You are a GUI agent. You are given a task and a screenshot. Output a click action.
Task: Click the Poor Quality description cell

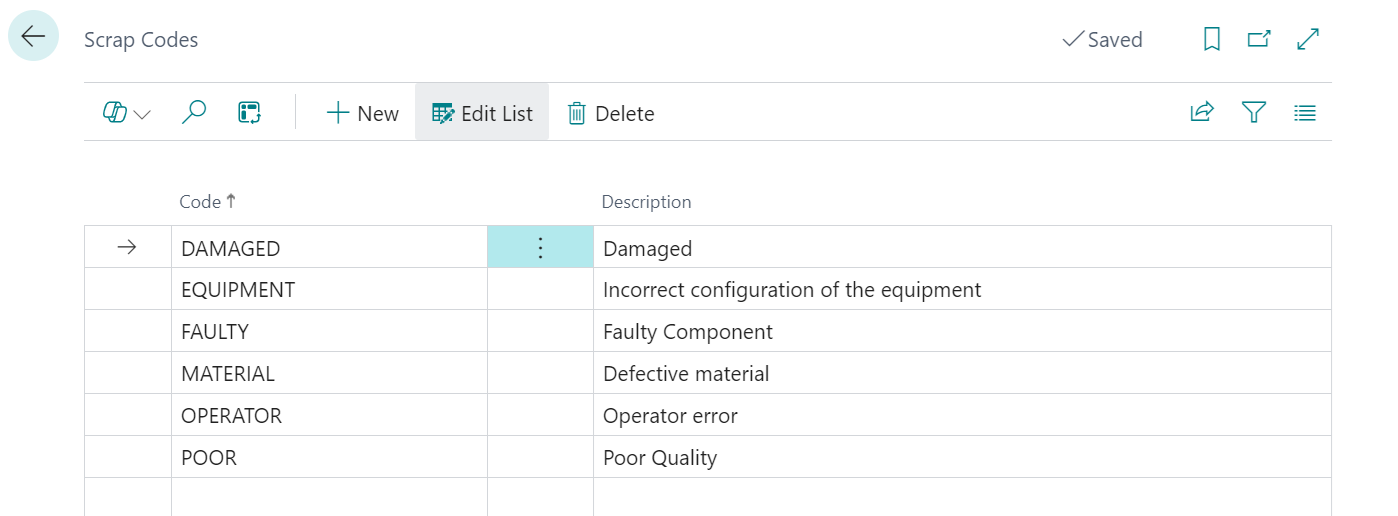pos(660,458)
